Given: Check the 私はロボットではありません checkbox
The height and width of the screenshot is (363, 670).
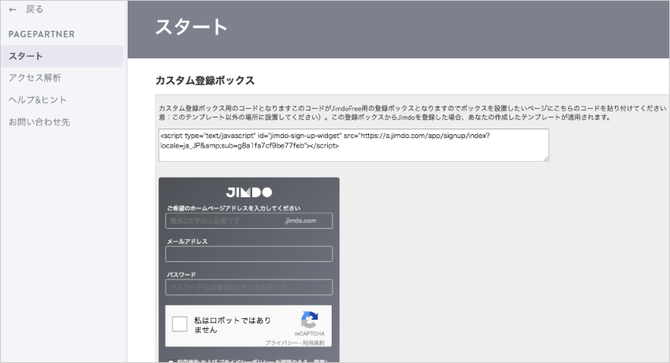Looking at the screenshot, I should tap(179, 324).
